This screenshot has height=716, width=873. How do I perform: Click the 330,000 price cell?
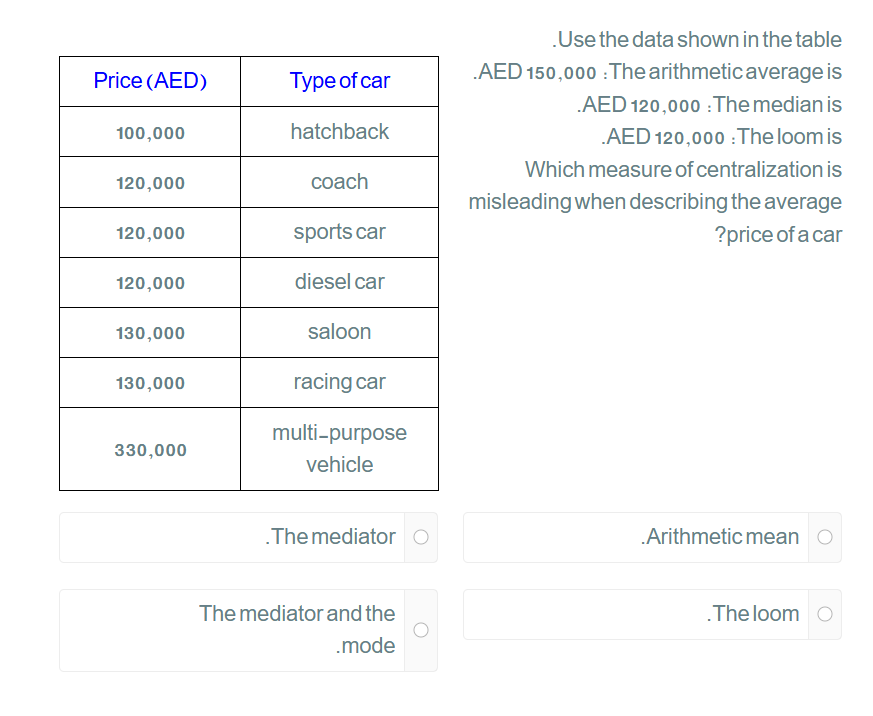pyautogui.click(x=150, y=450)
